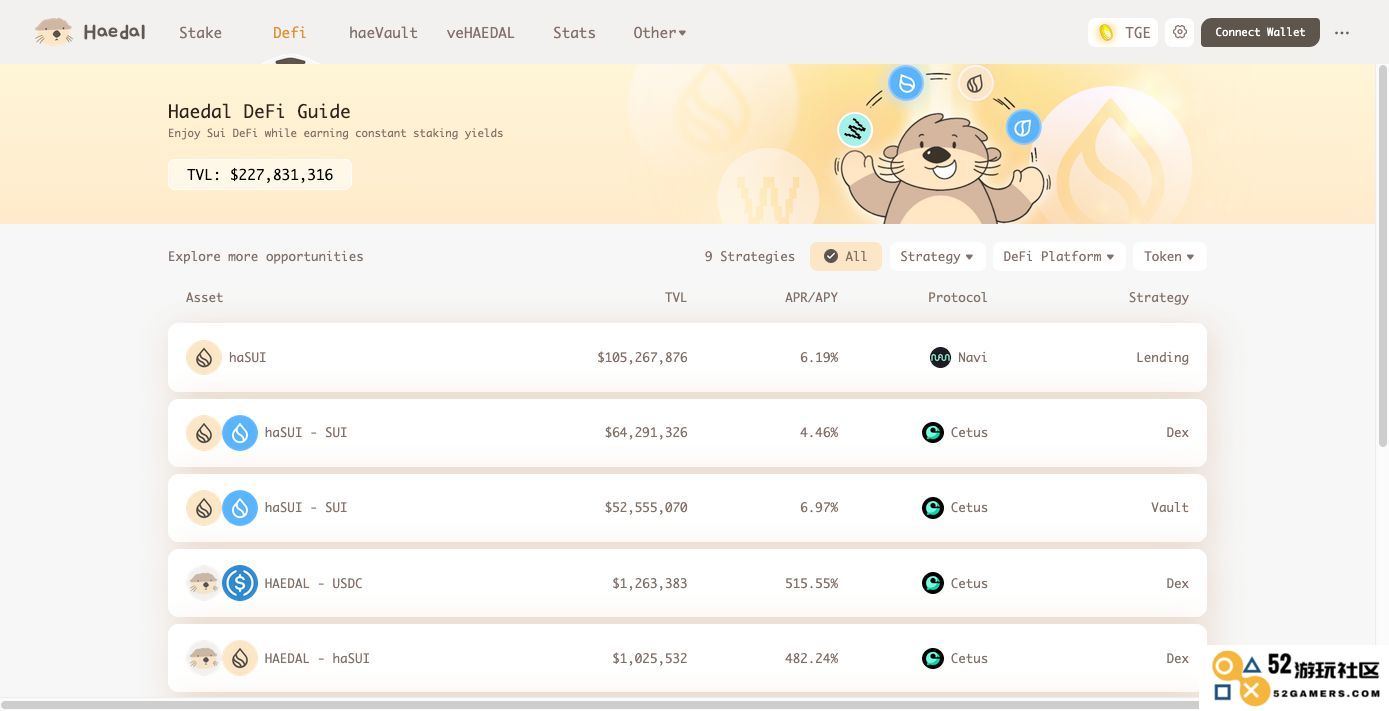Viewport: 1389px width, 711px height.
Task: Click the Lending strategy label
Action: pyautogui.click(x=1162, y=357)
